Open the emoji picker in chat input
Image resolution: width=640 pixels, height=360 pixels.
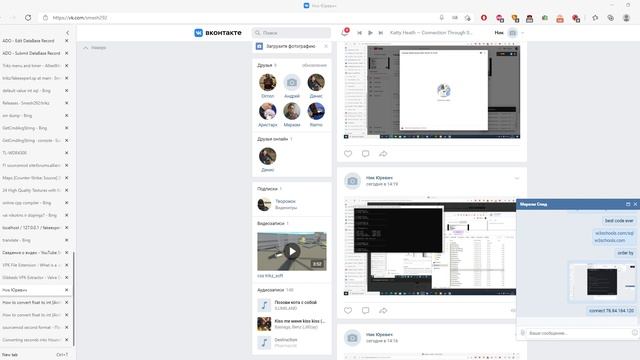pyautogui.click(x=635, y=333)
